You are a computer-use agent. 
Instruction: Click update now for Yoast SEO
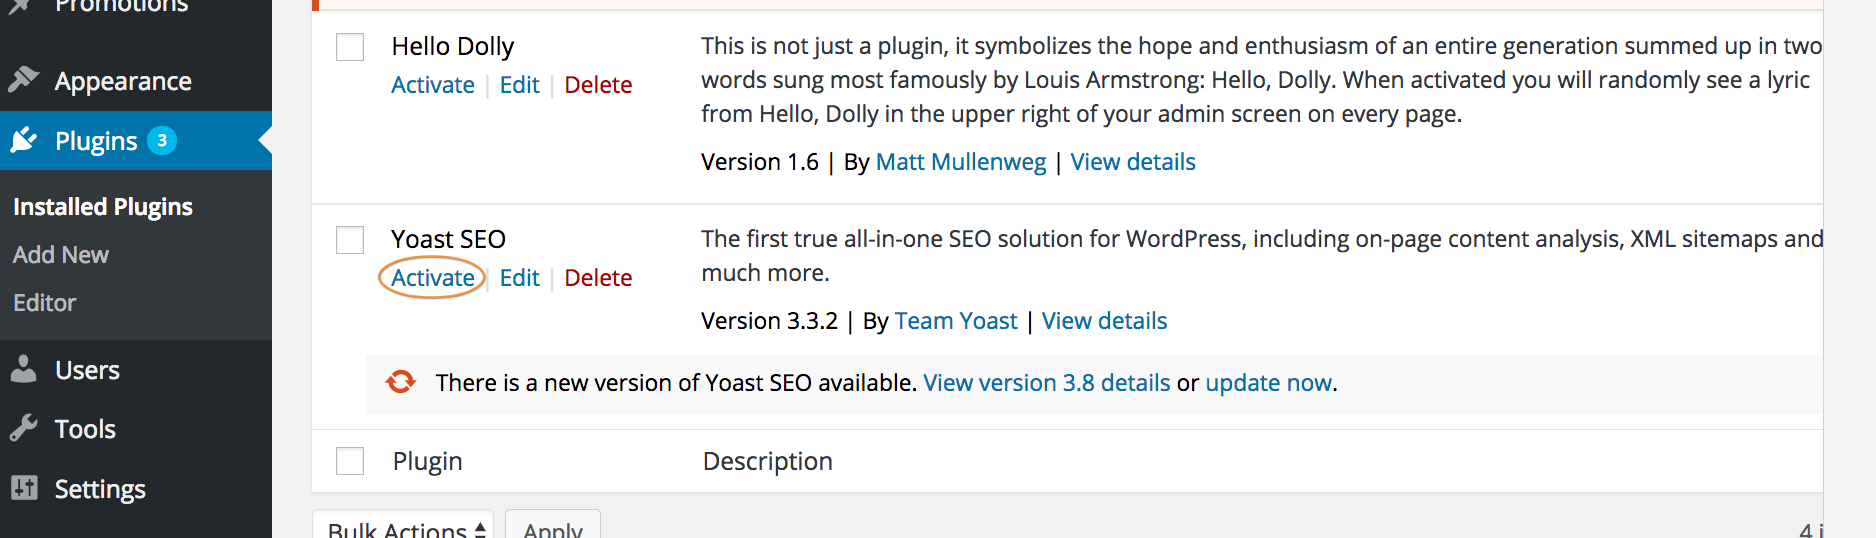(1268, 383)
